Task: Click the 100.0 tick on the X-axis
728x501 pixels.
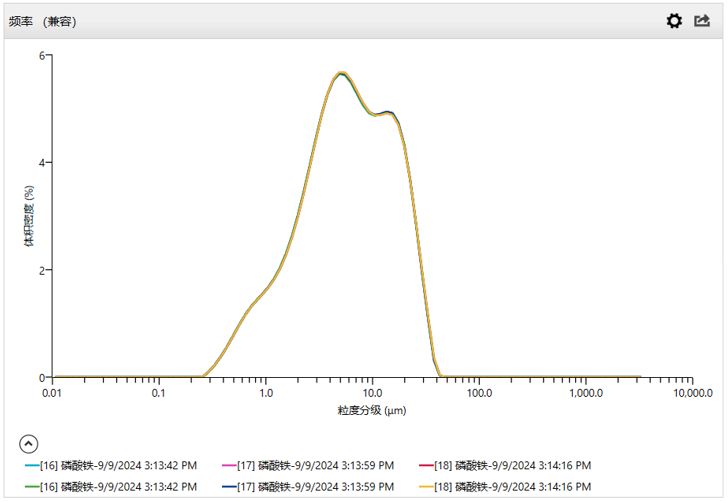Action: coord(478,394)
